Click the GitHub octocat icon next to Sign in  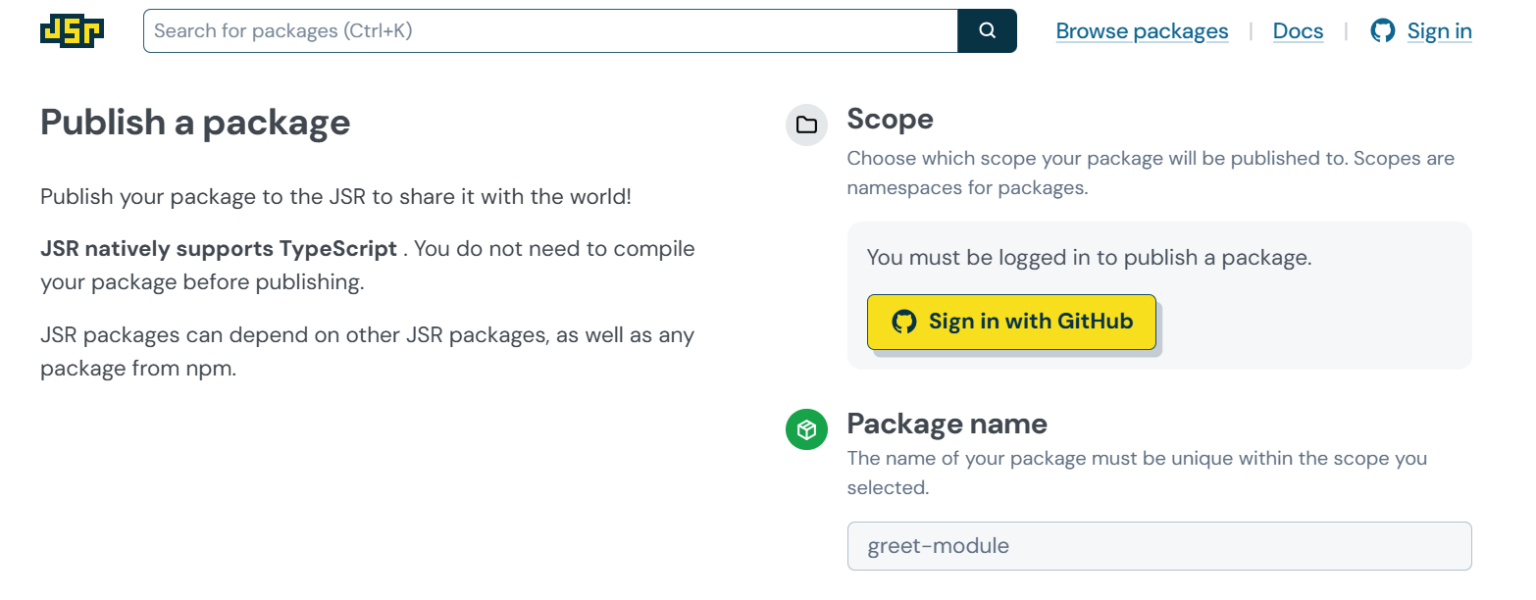click(x=1383, y=31)
